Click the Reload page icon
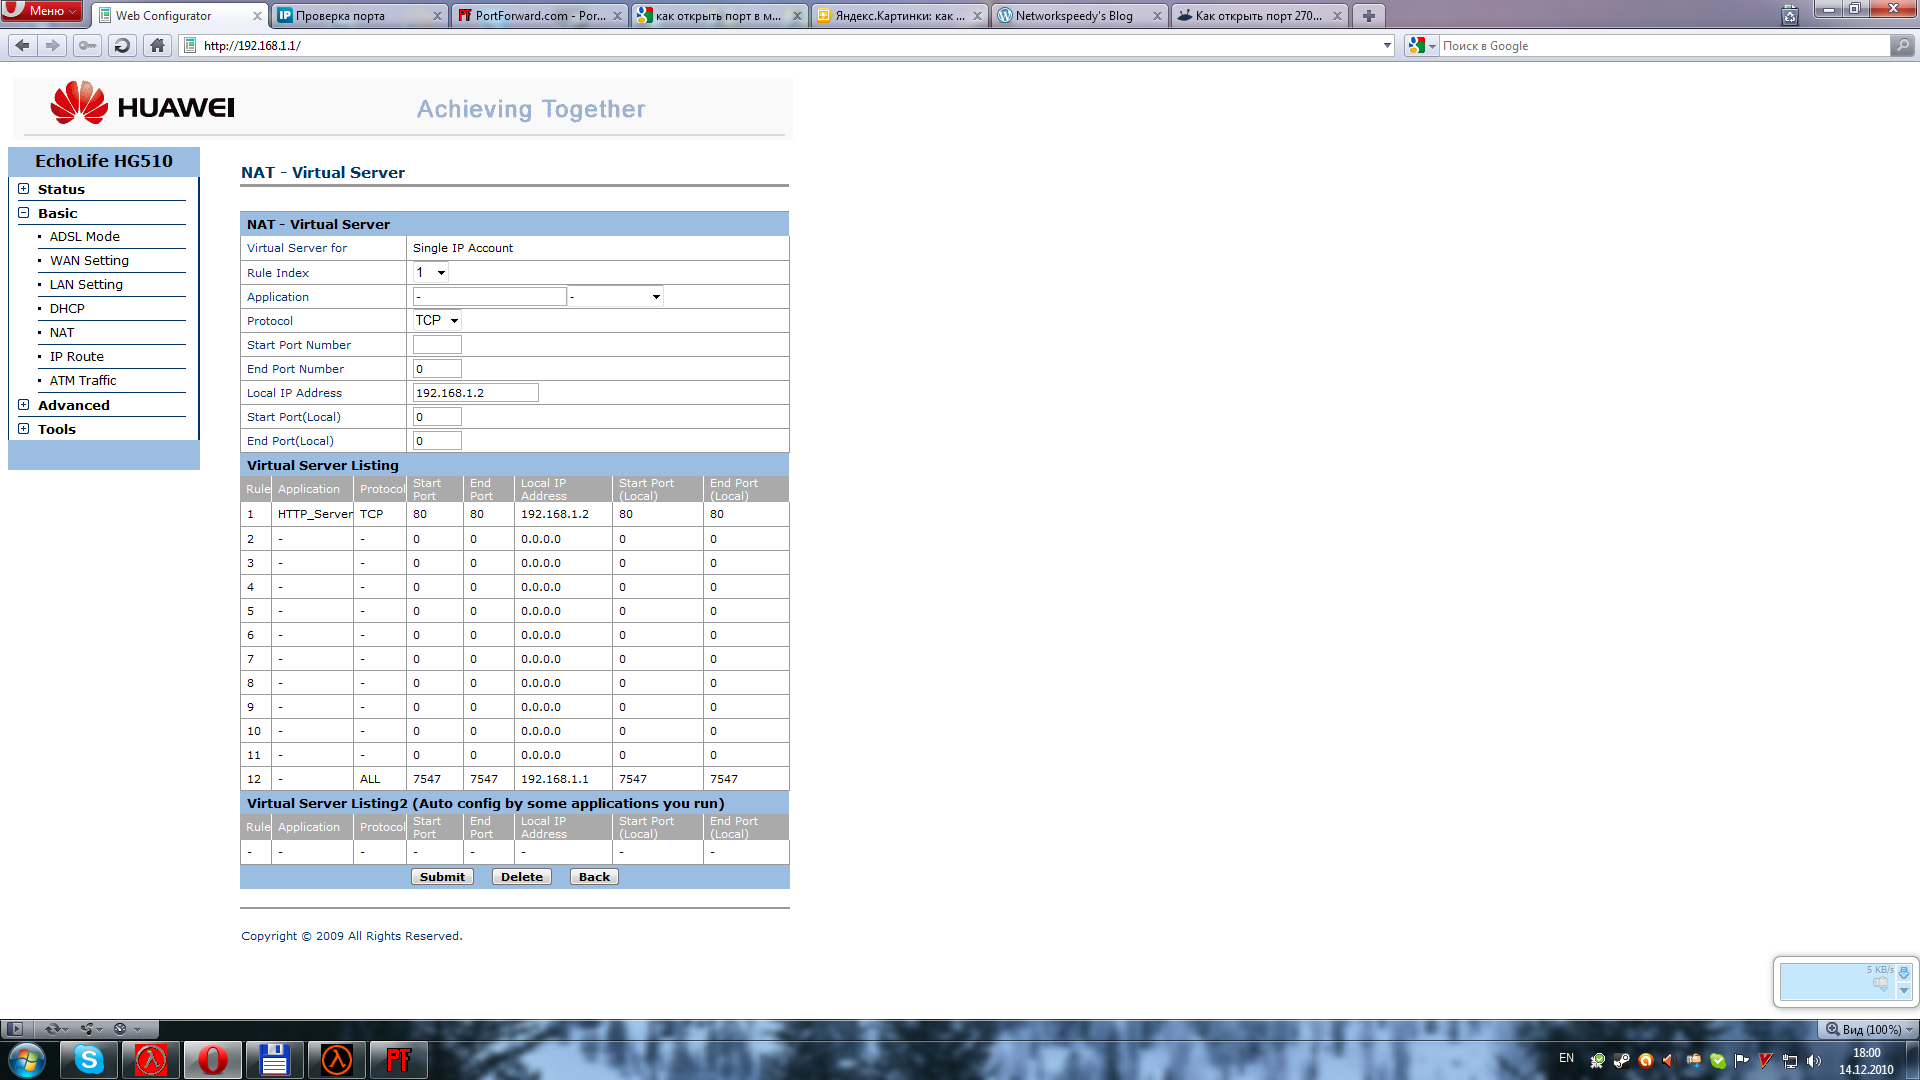1920x1080 pixels. pos(122,45)
